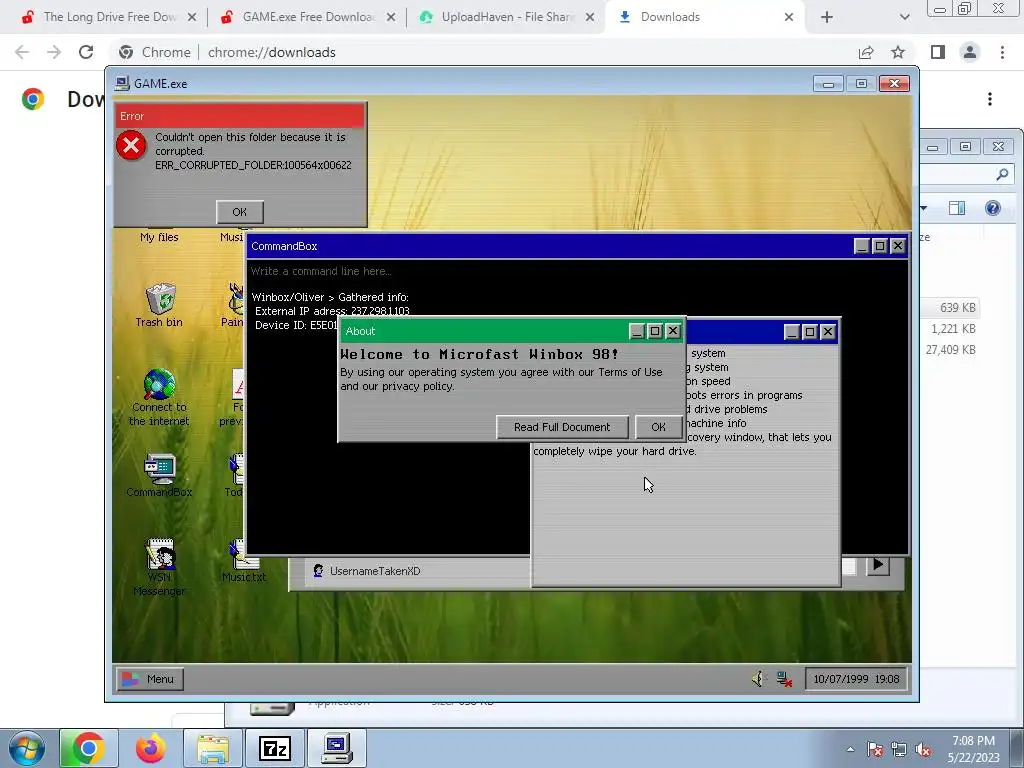This screenshot has height=768, width=1024.
Task: Click the Action Center flag tray icon
Action: coord(875,750)
